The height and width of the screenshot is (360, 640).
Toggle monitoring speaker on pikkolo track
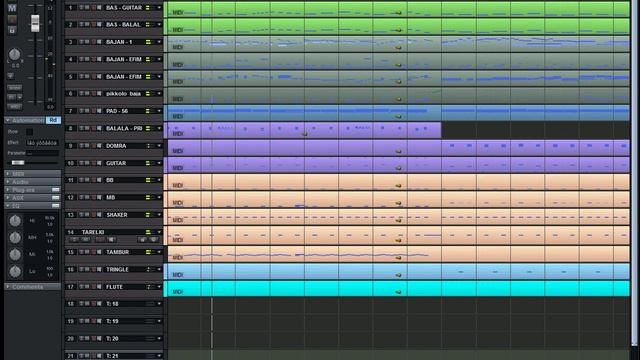(x=99, y=93)
